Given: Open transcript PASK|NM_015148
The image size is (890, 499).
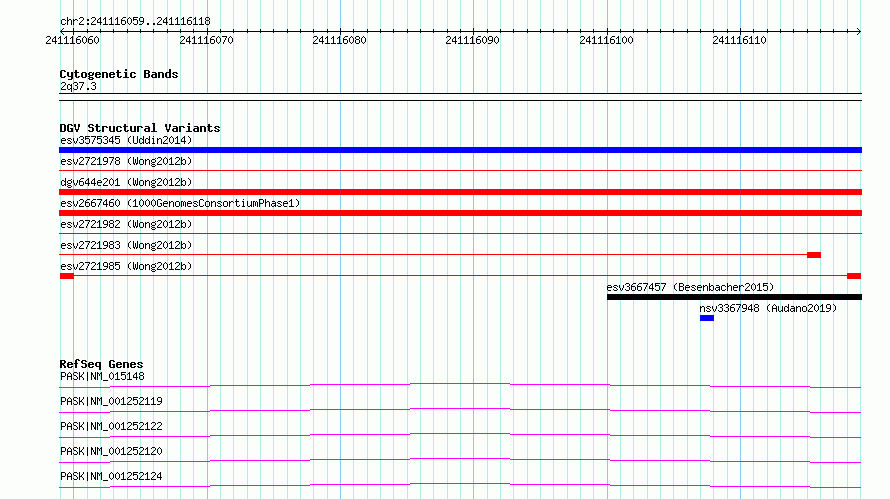Looking at the screenshot, I should tap(102, 376).
